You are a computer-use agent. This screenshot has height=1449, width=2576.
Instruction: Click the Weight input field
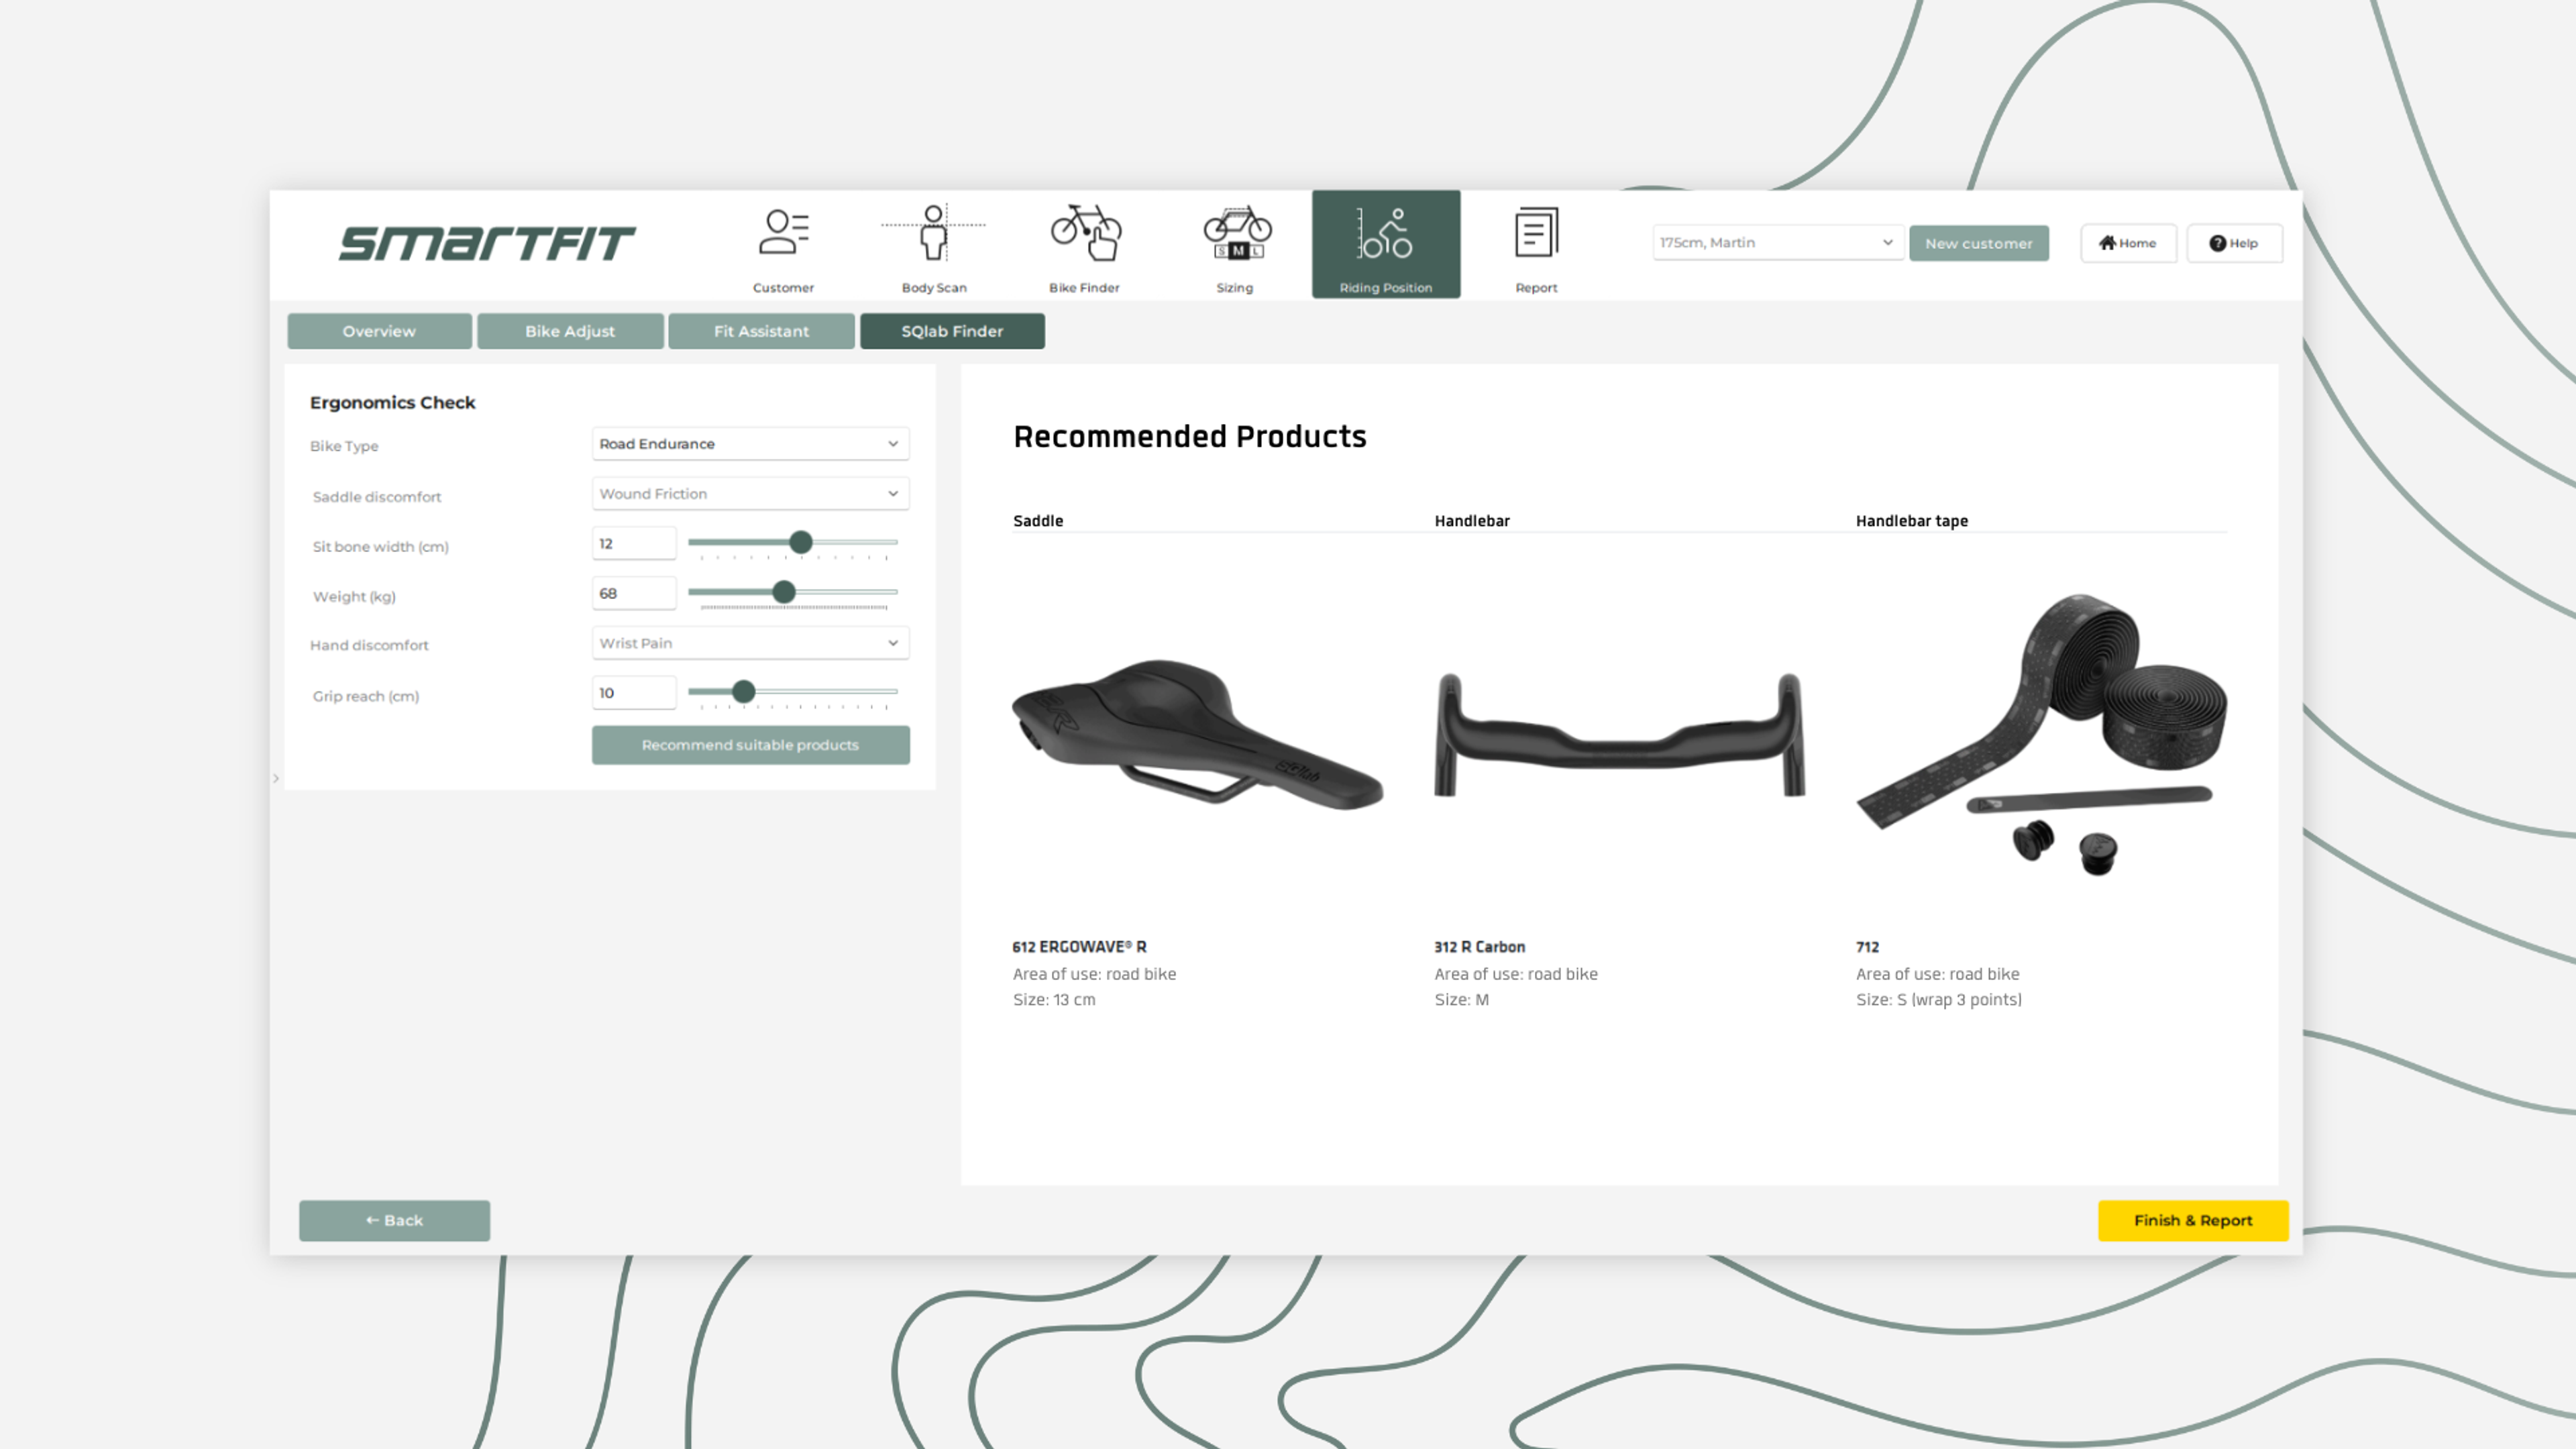click(633, 593)
